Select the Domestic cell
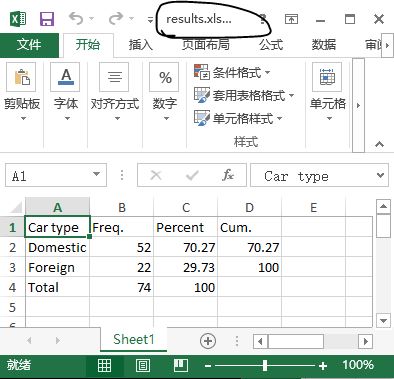Screen dimensions: 394x379 point(57,247)
